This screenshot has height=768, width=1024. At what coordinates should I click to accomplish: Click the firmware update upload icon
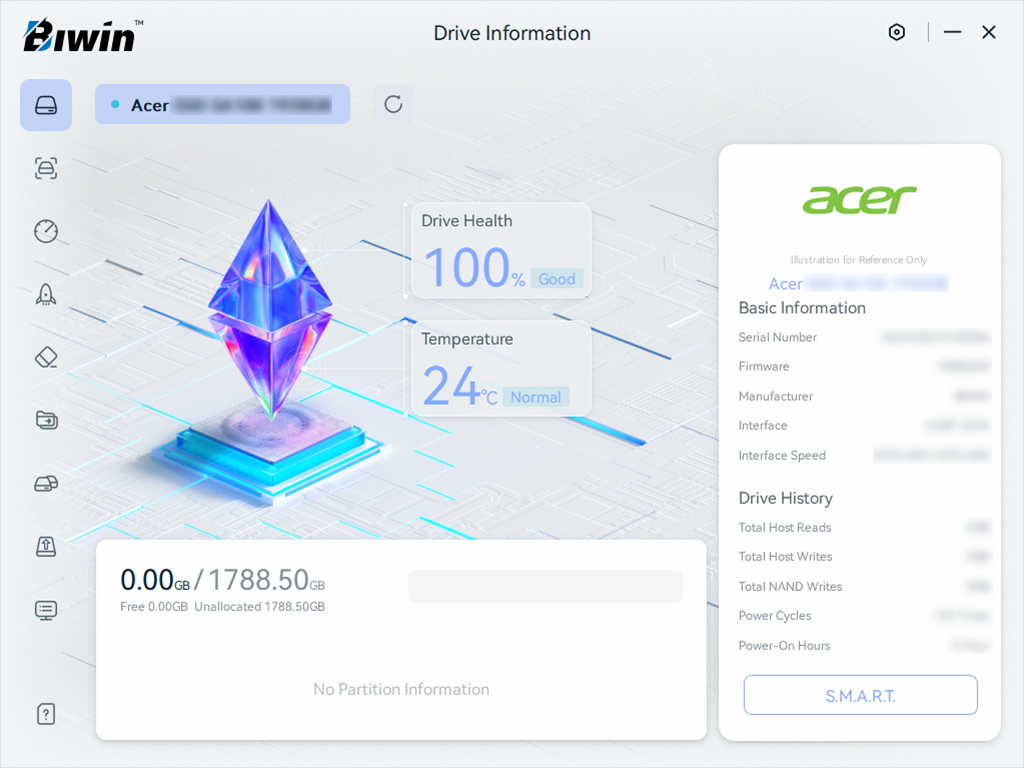coord(46,546)
